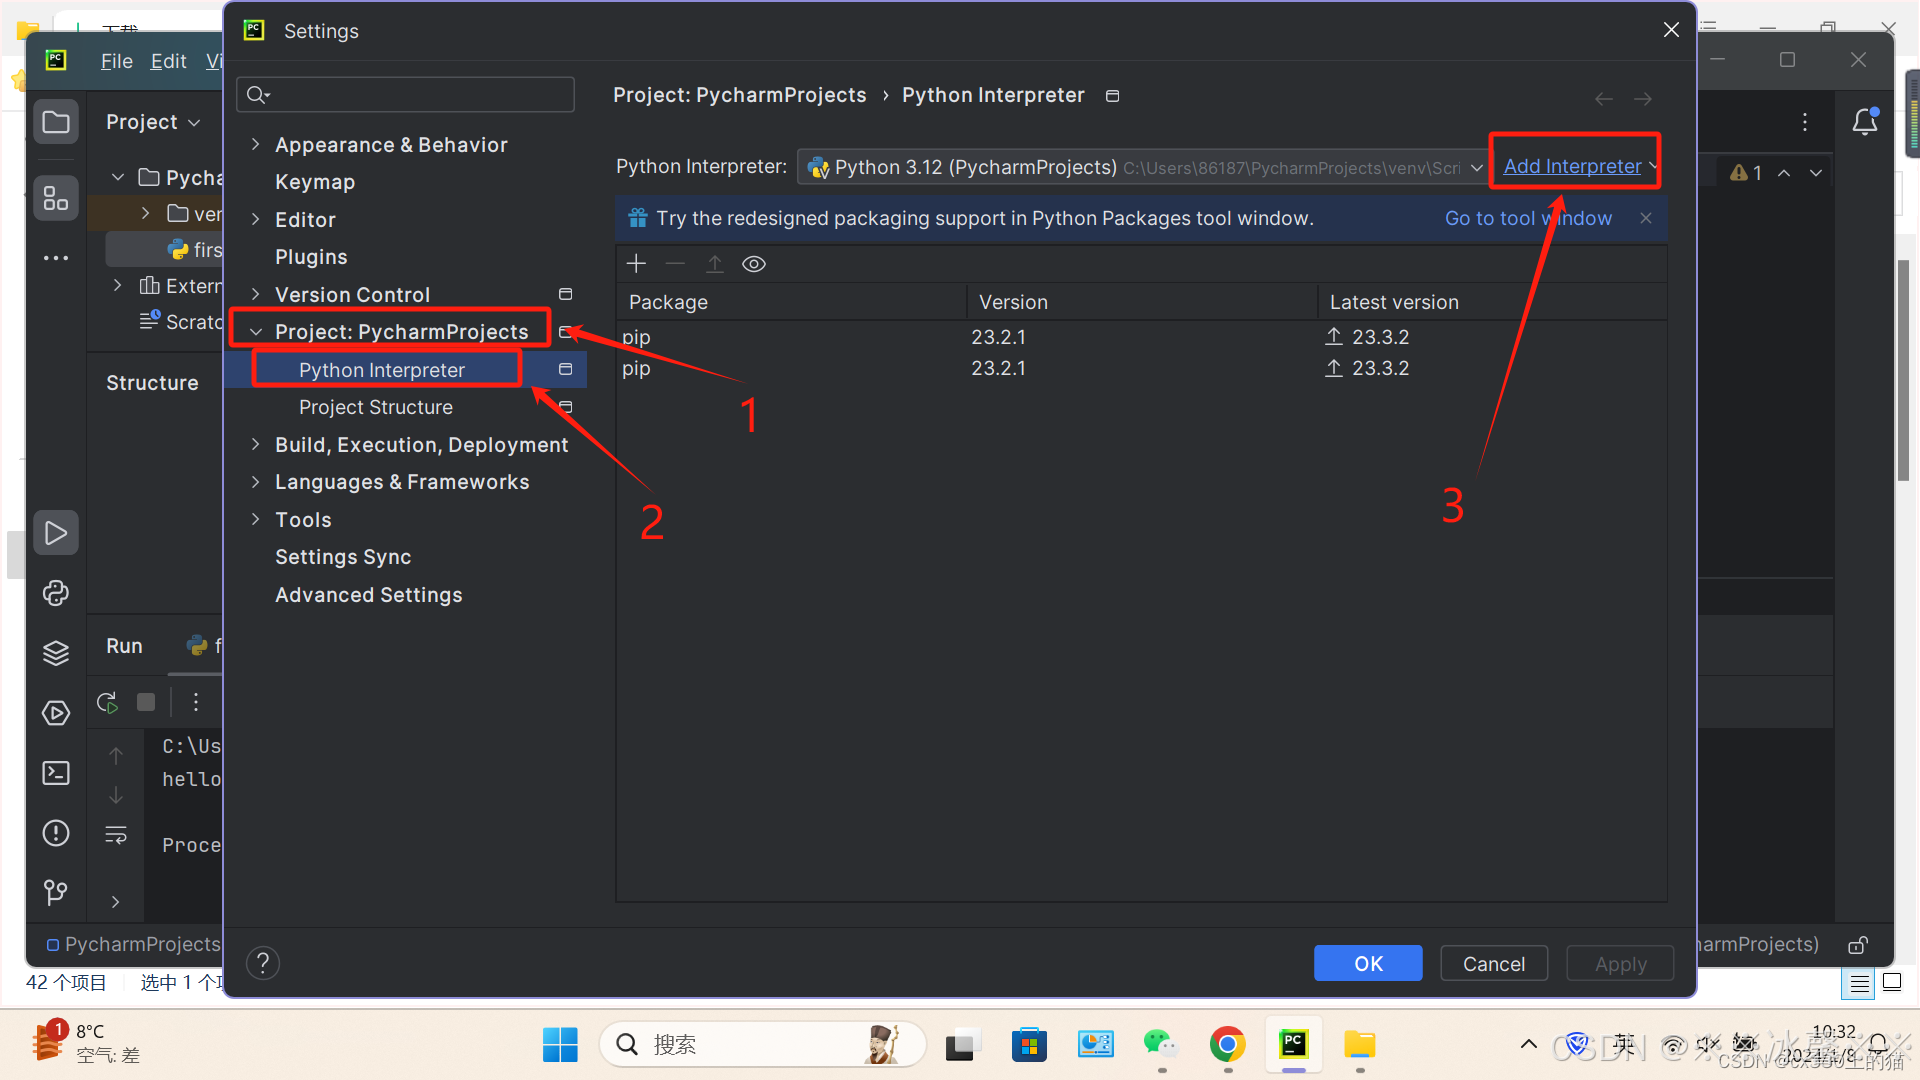Click the settings search field
Viewport: 1920px width, 1080px height.
pyautogui.click(x=405, y=95)
